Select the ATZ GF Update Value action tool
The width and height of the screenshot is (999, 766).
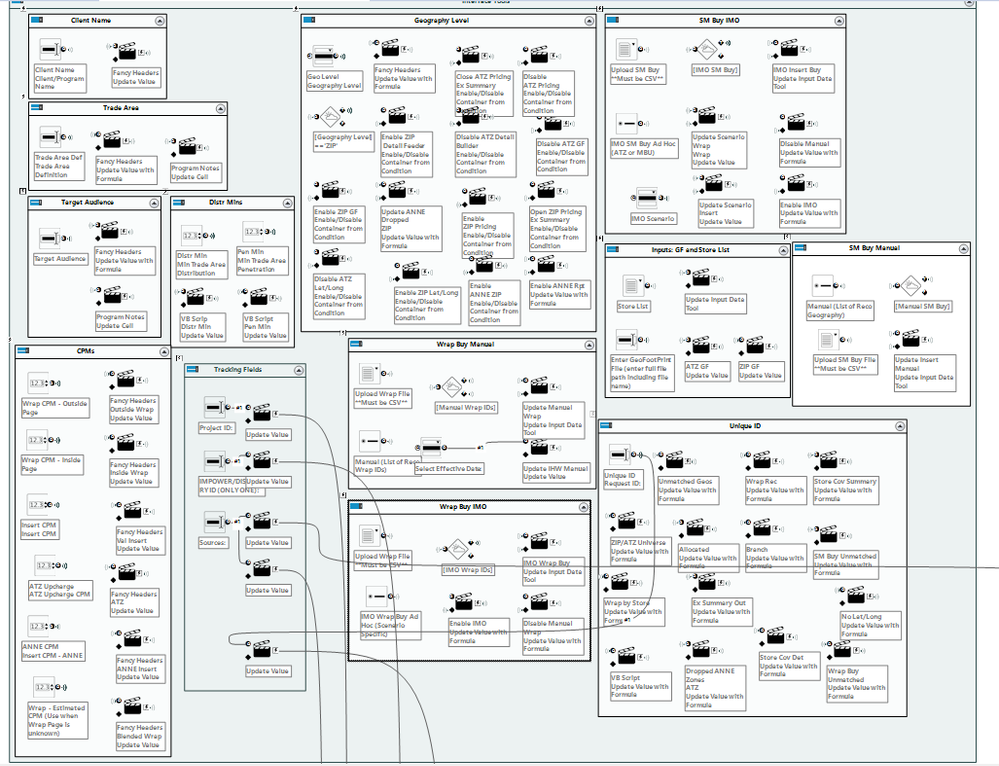(701, 346)
